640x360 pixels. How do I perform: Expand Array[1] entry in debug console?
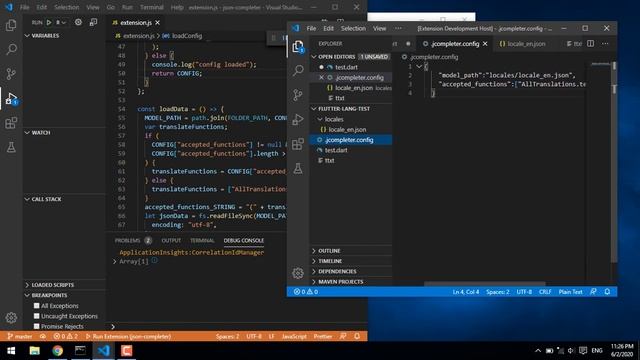(x=115, y=262)
